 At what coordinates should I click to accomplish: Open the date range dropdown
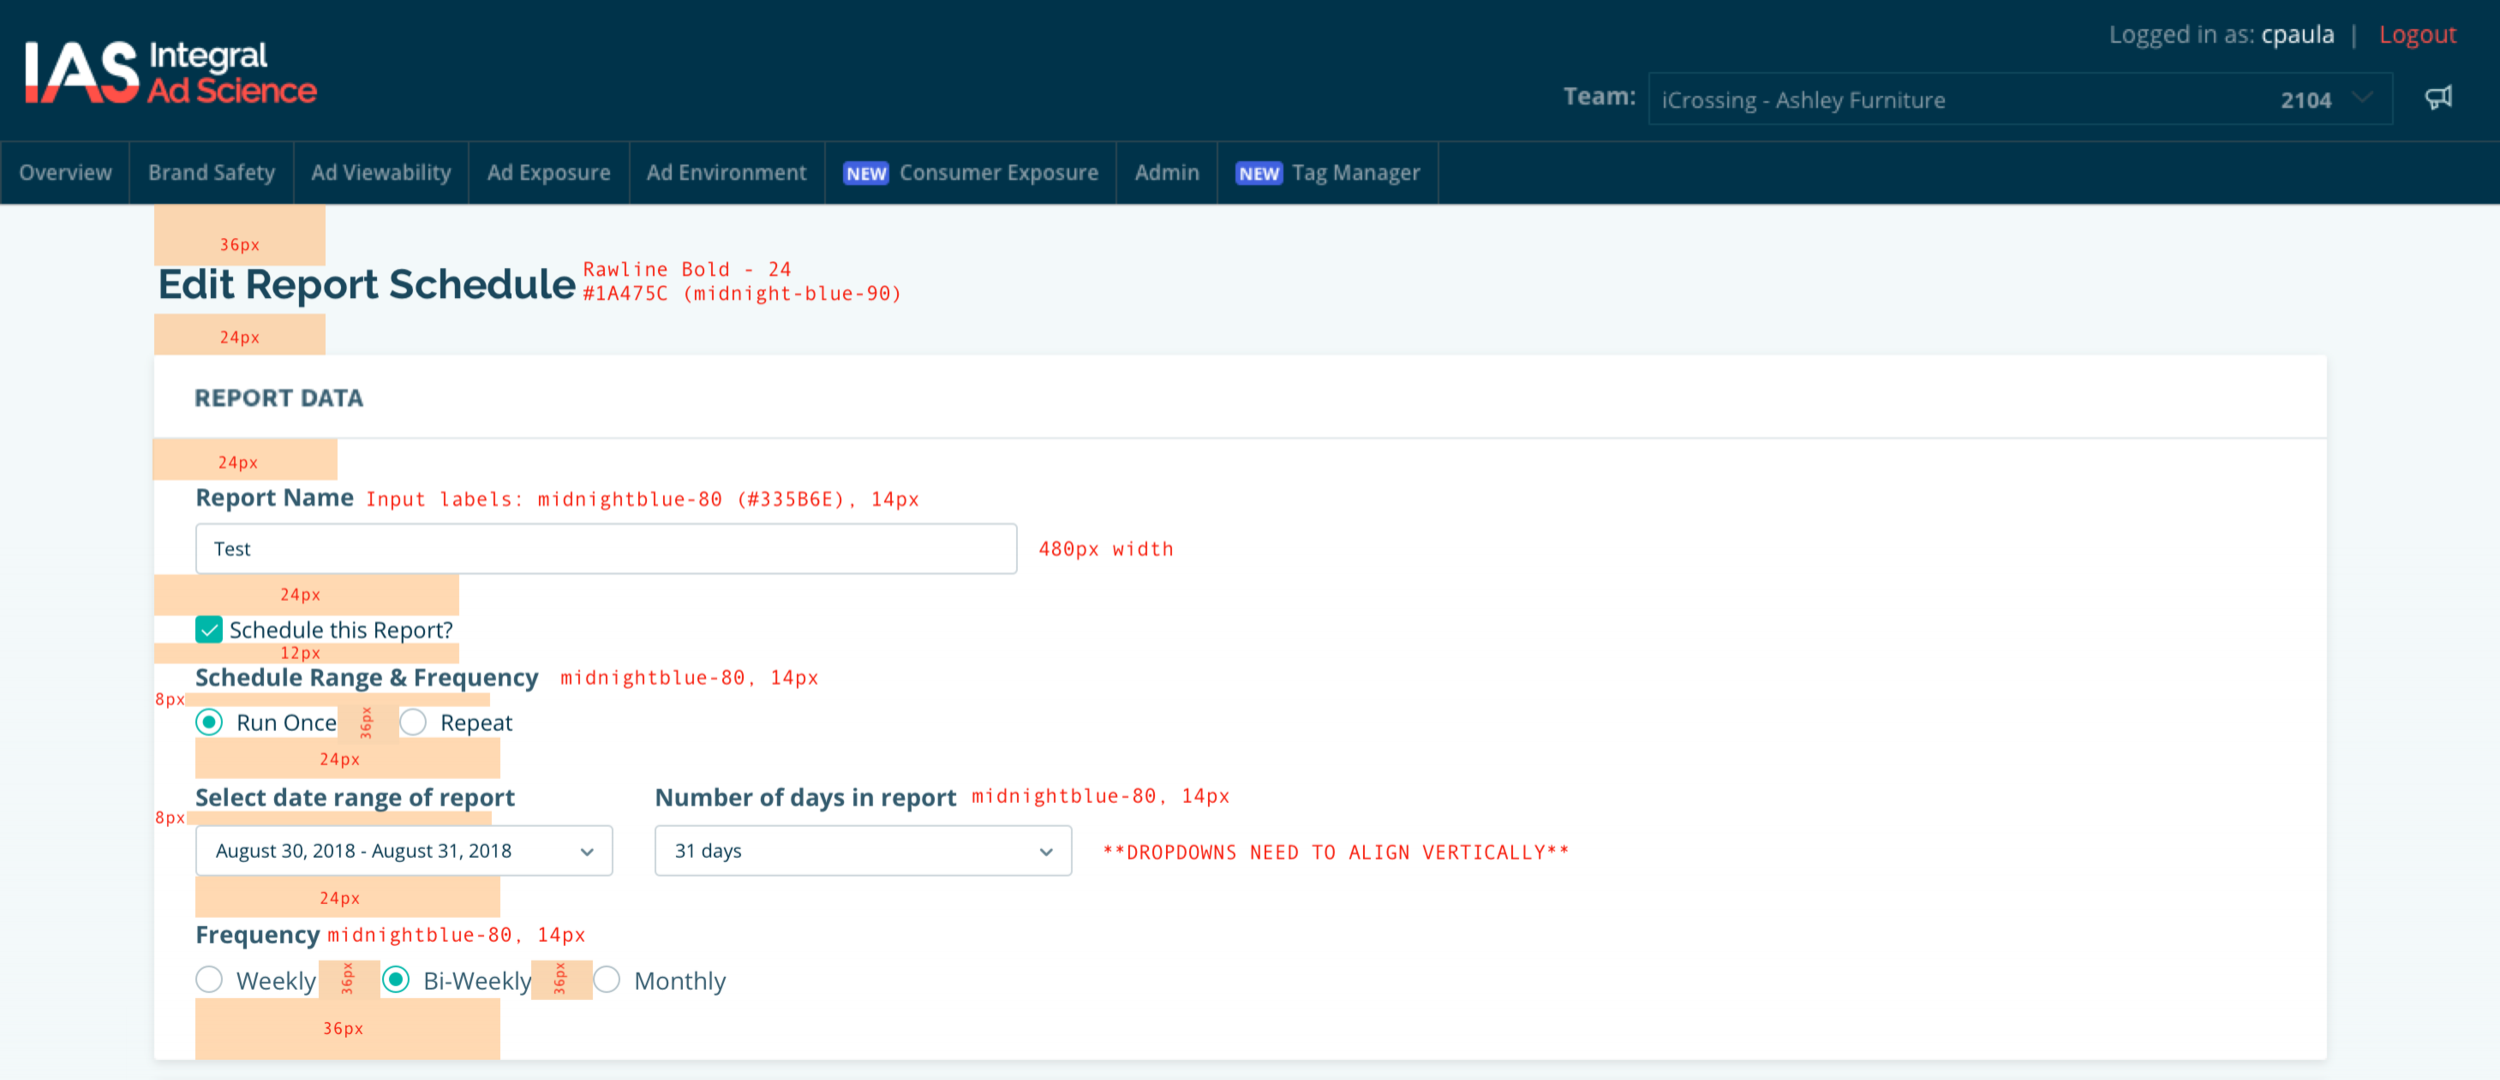(404, 851)
